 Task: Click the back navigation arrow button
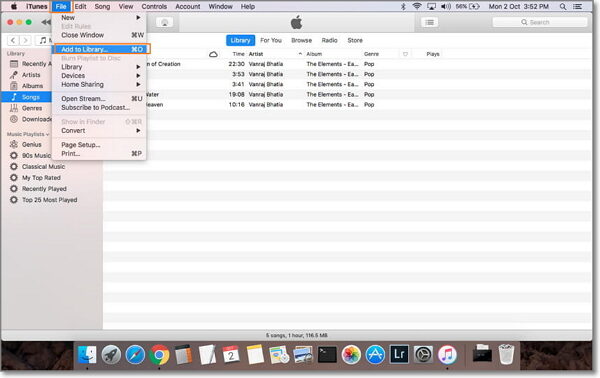pyautogui.click(x=13, y=40)
